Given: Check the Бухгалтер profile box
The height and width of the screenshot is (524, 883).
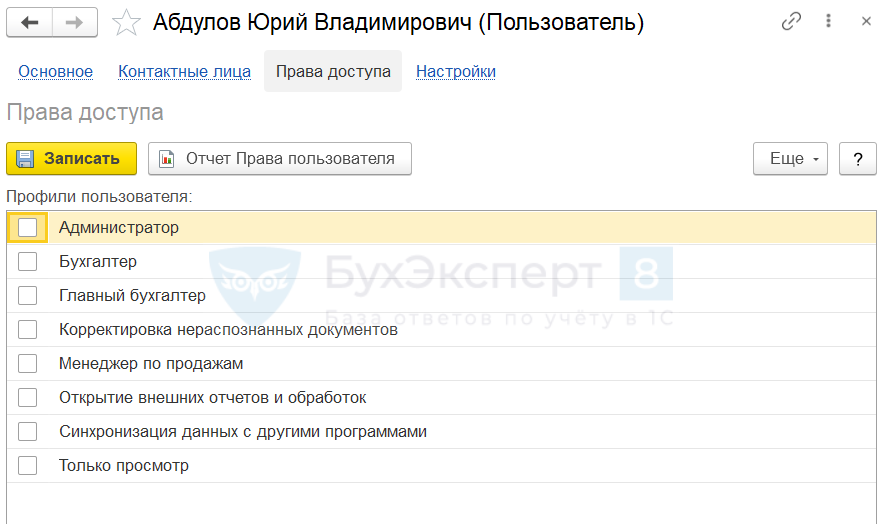Looking at the screenshot, I should point(27,262).
